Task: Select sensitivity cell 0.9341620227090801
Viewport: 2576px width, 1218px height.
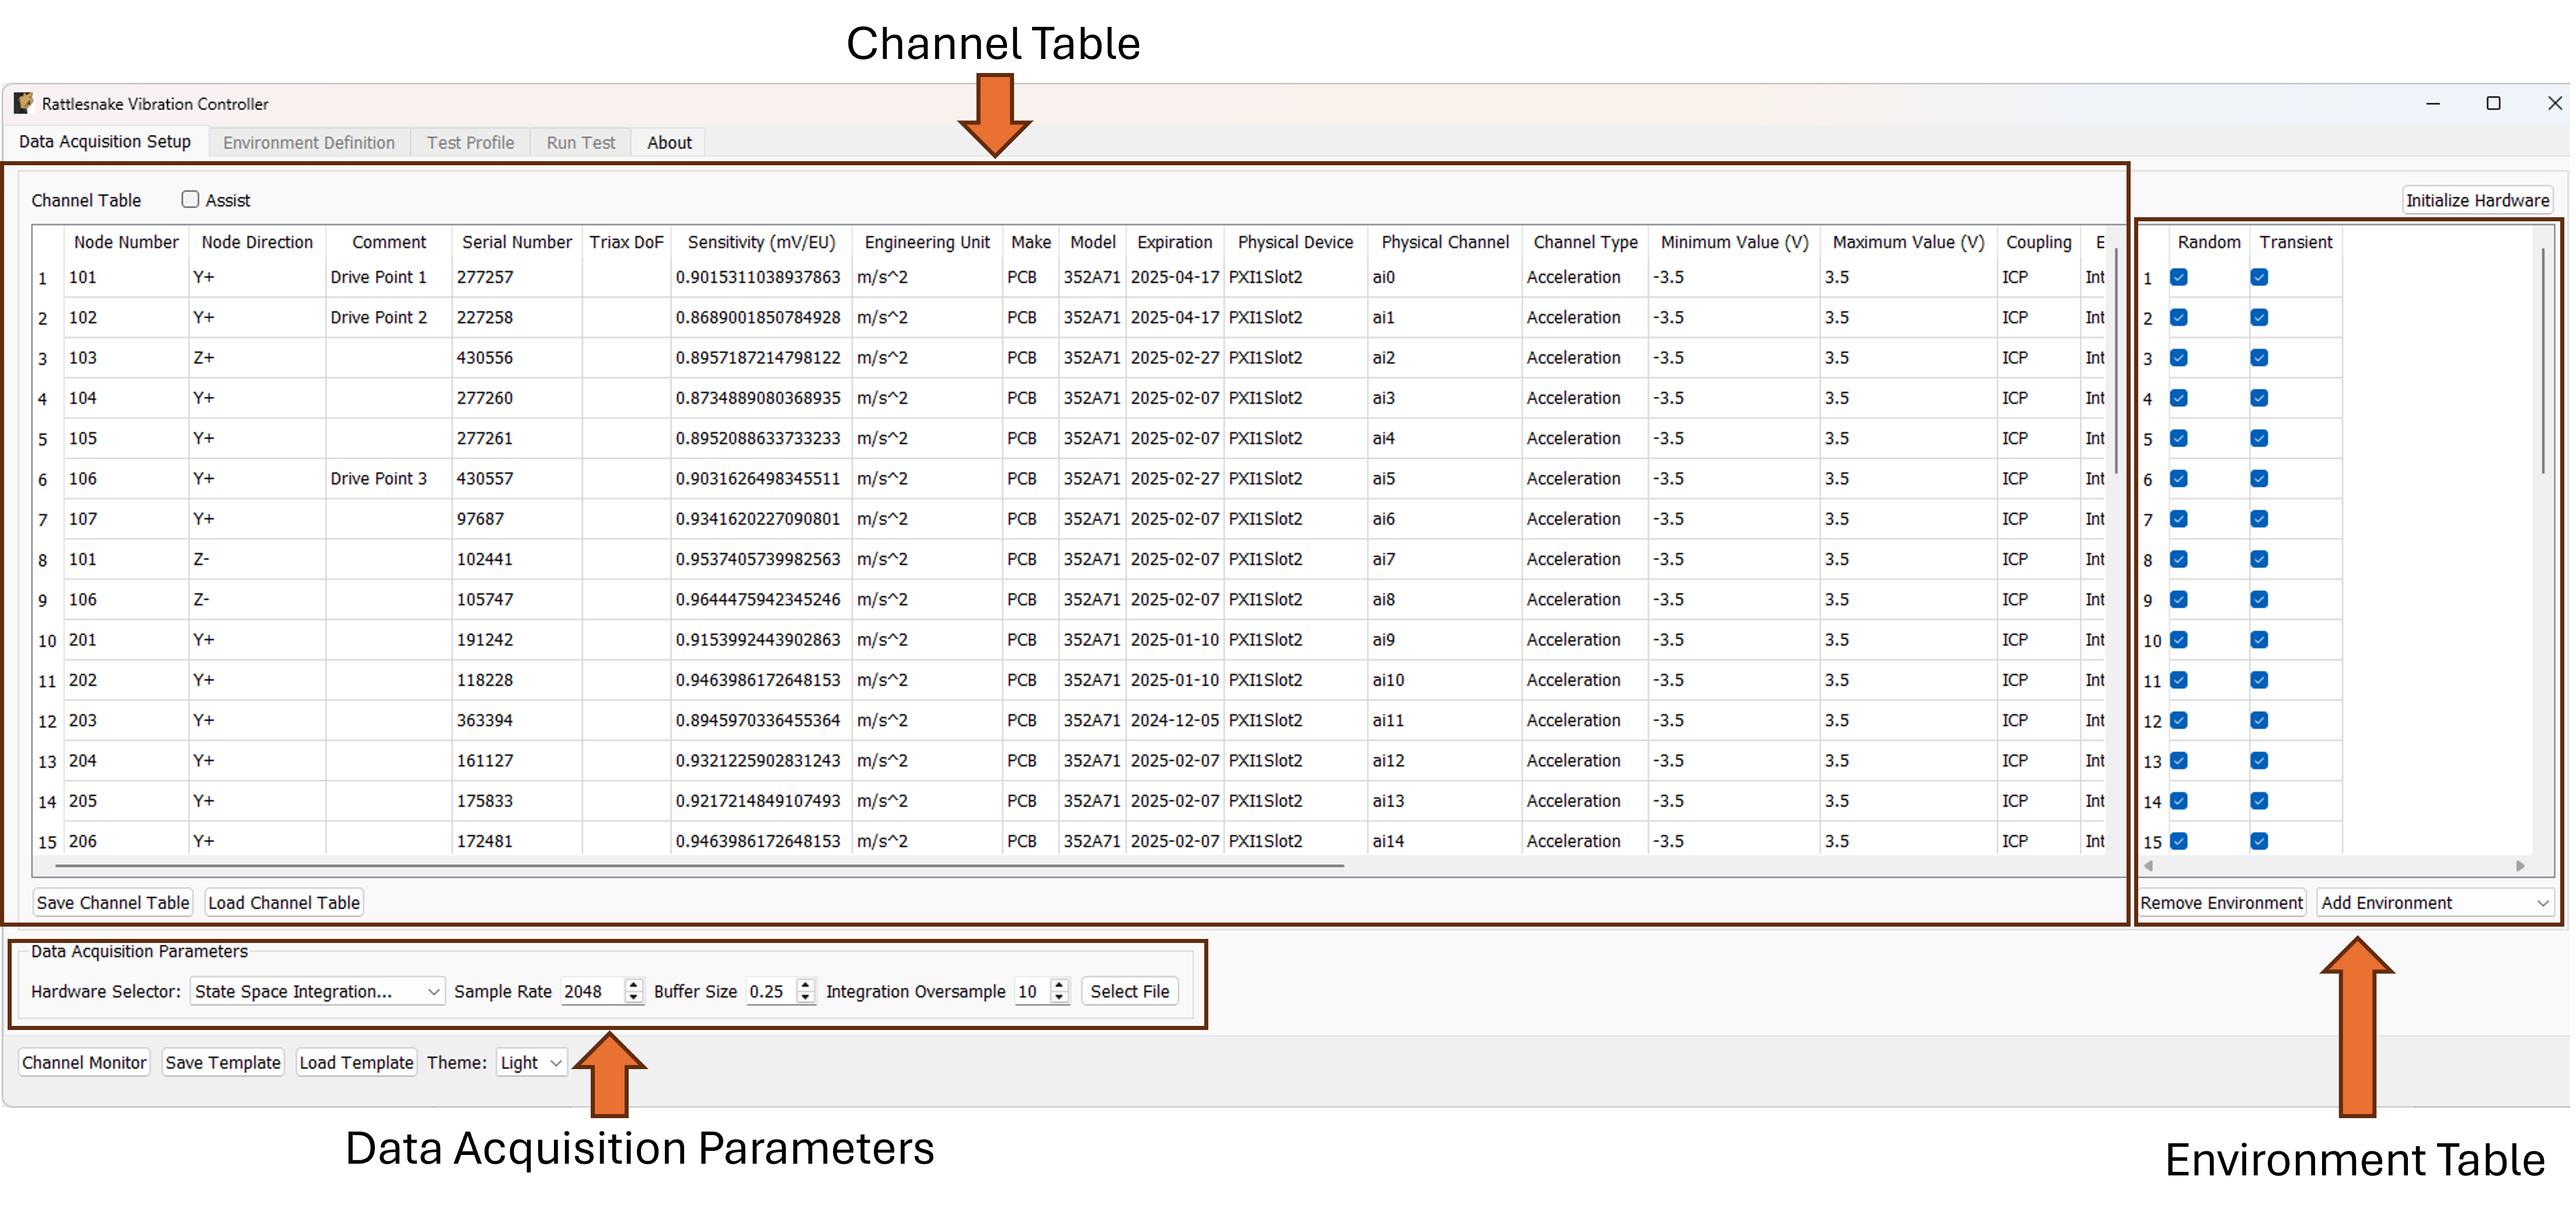Action: click(761, 519)
